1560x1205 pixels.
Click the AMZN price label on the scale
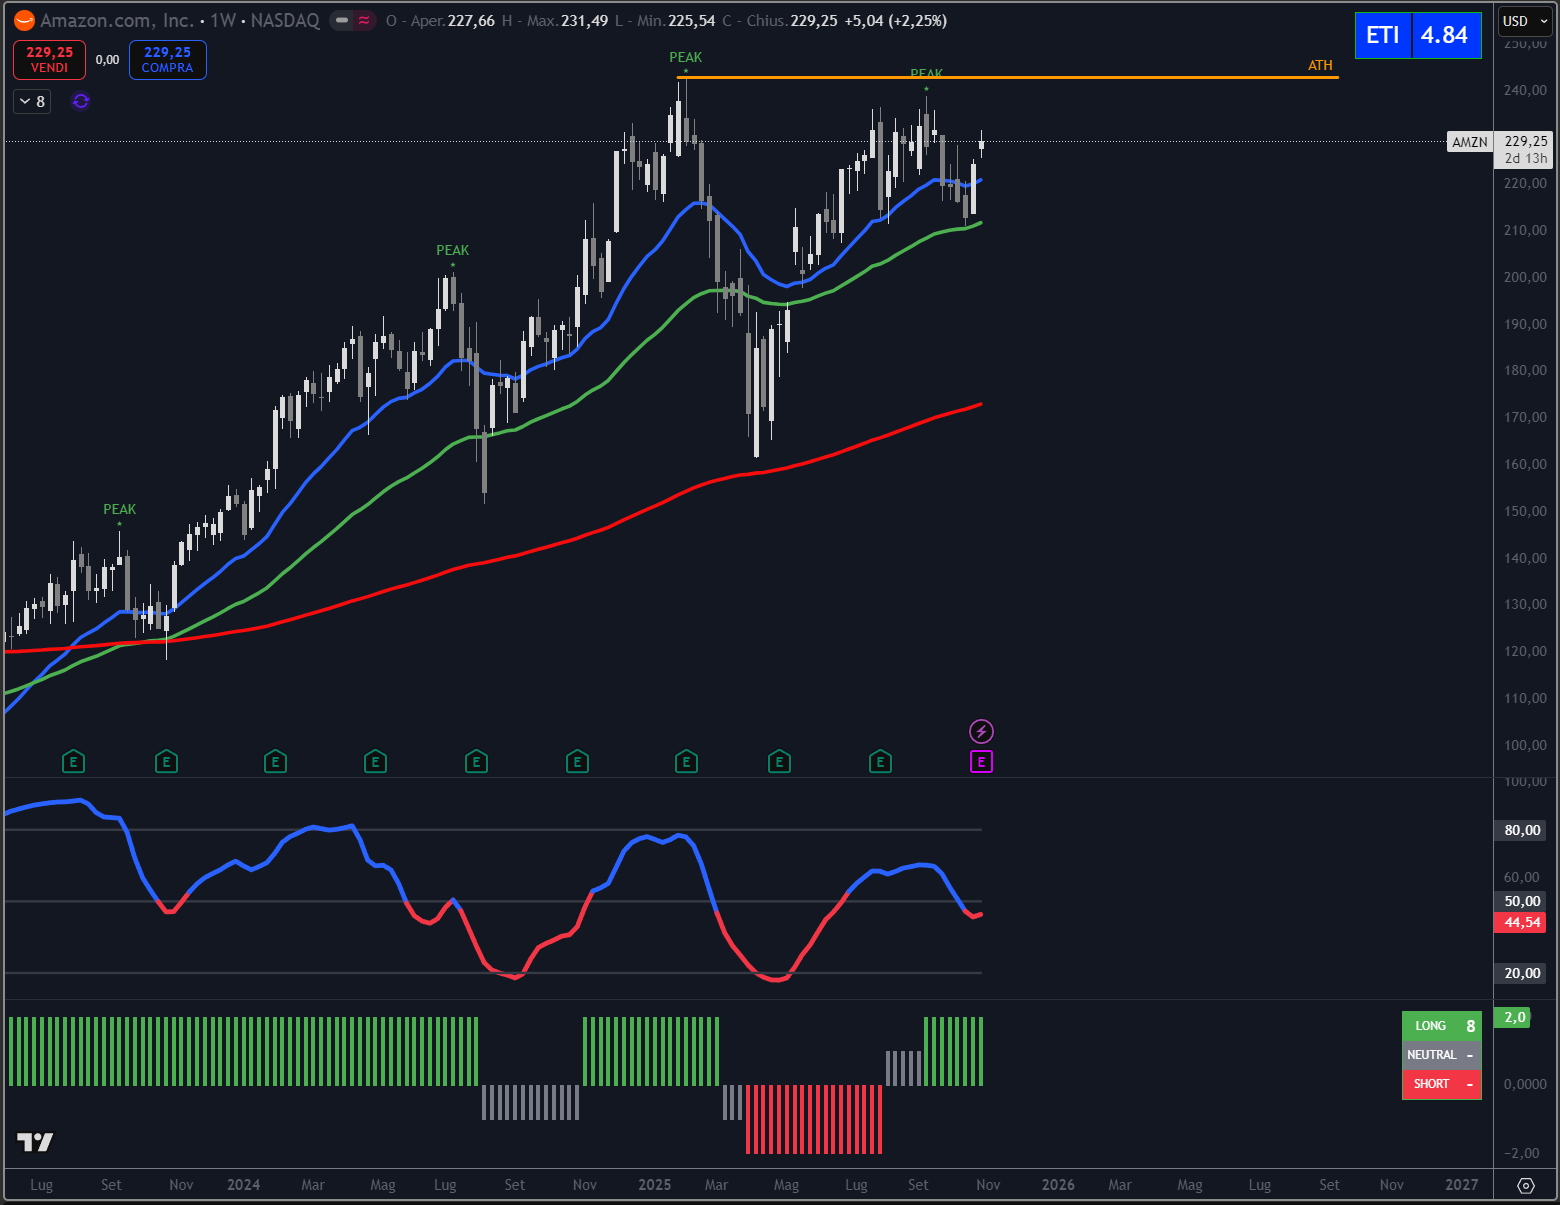coord(1469,142)
